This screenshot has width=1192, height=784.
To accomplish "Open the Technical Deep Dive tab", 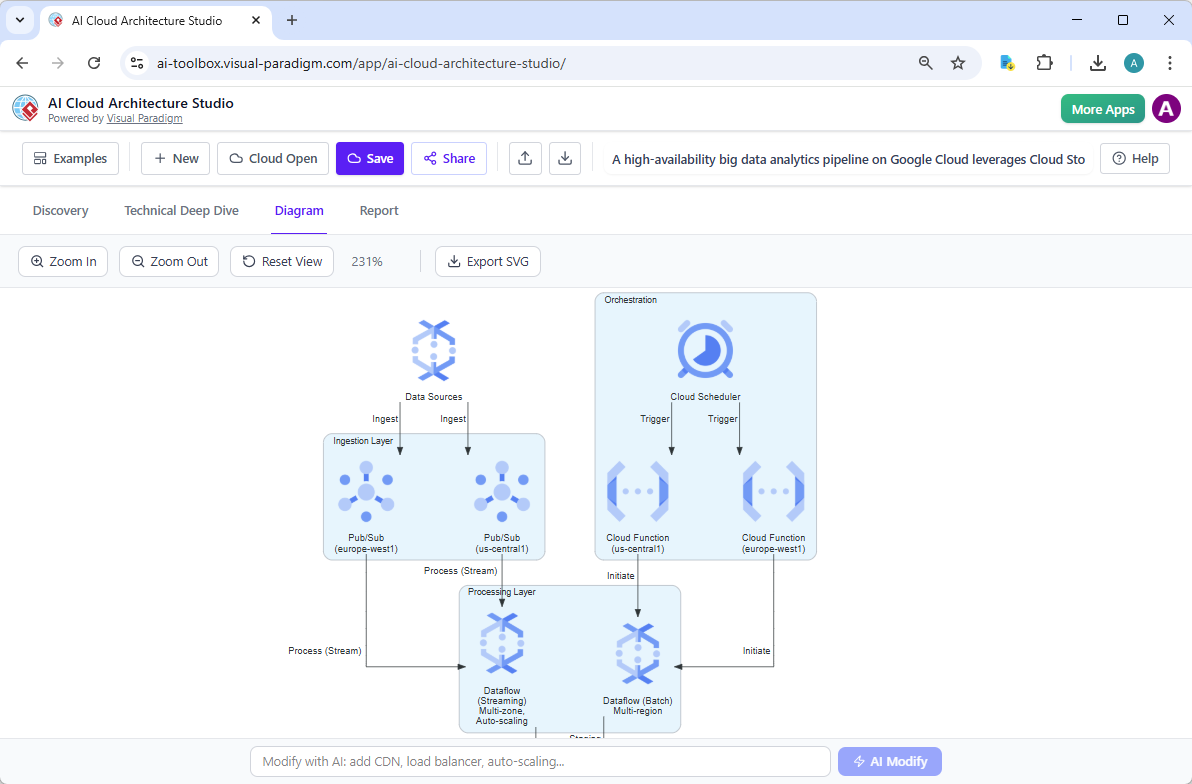I will point(181,210).
